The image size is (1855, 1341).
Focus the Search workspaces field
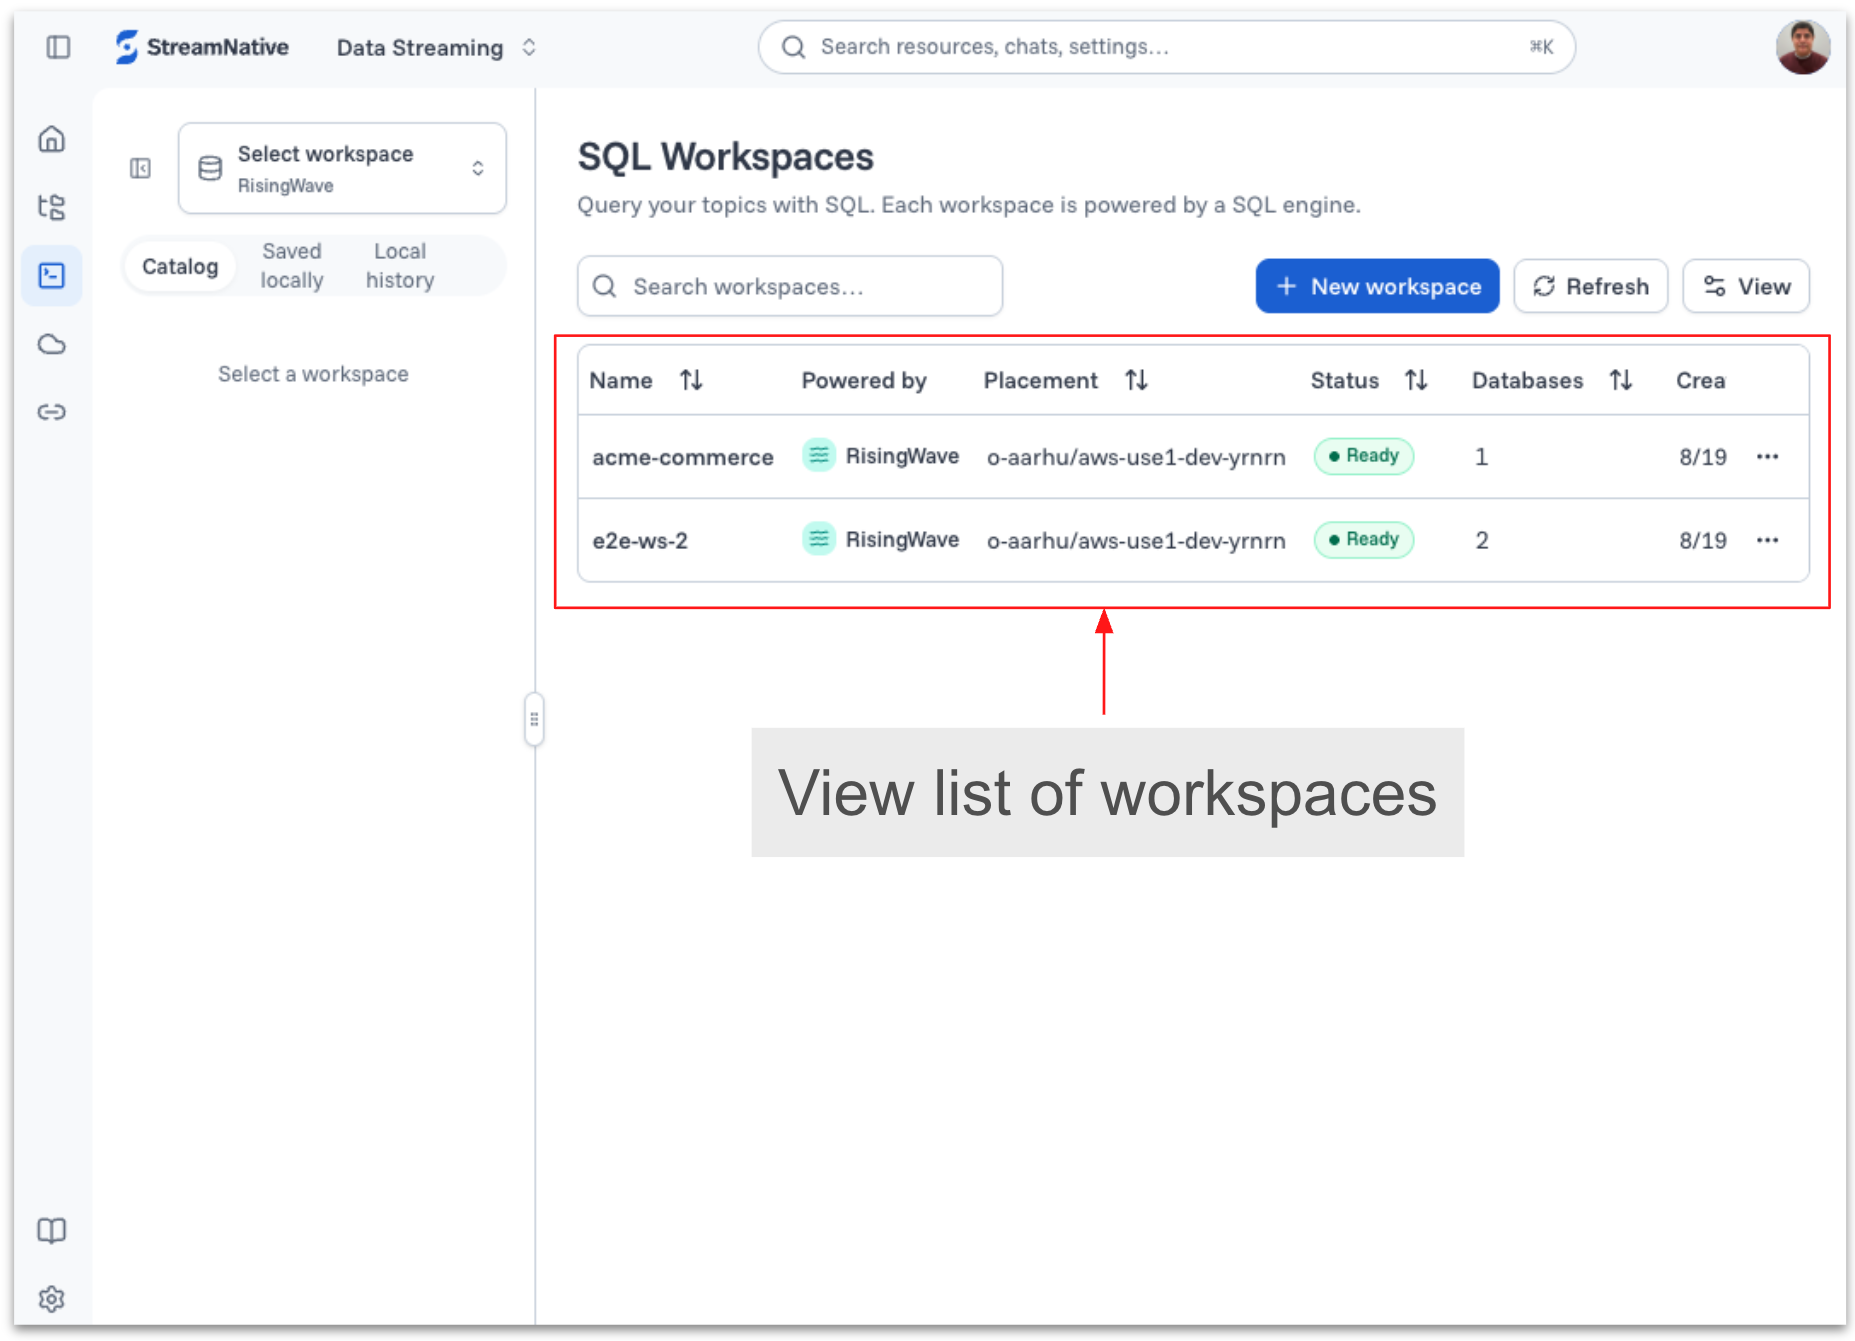(x=790, y=287)
